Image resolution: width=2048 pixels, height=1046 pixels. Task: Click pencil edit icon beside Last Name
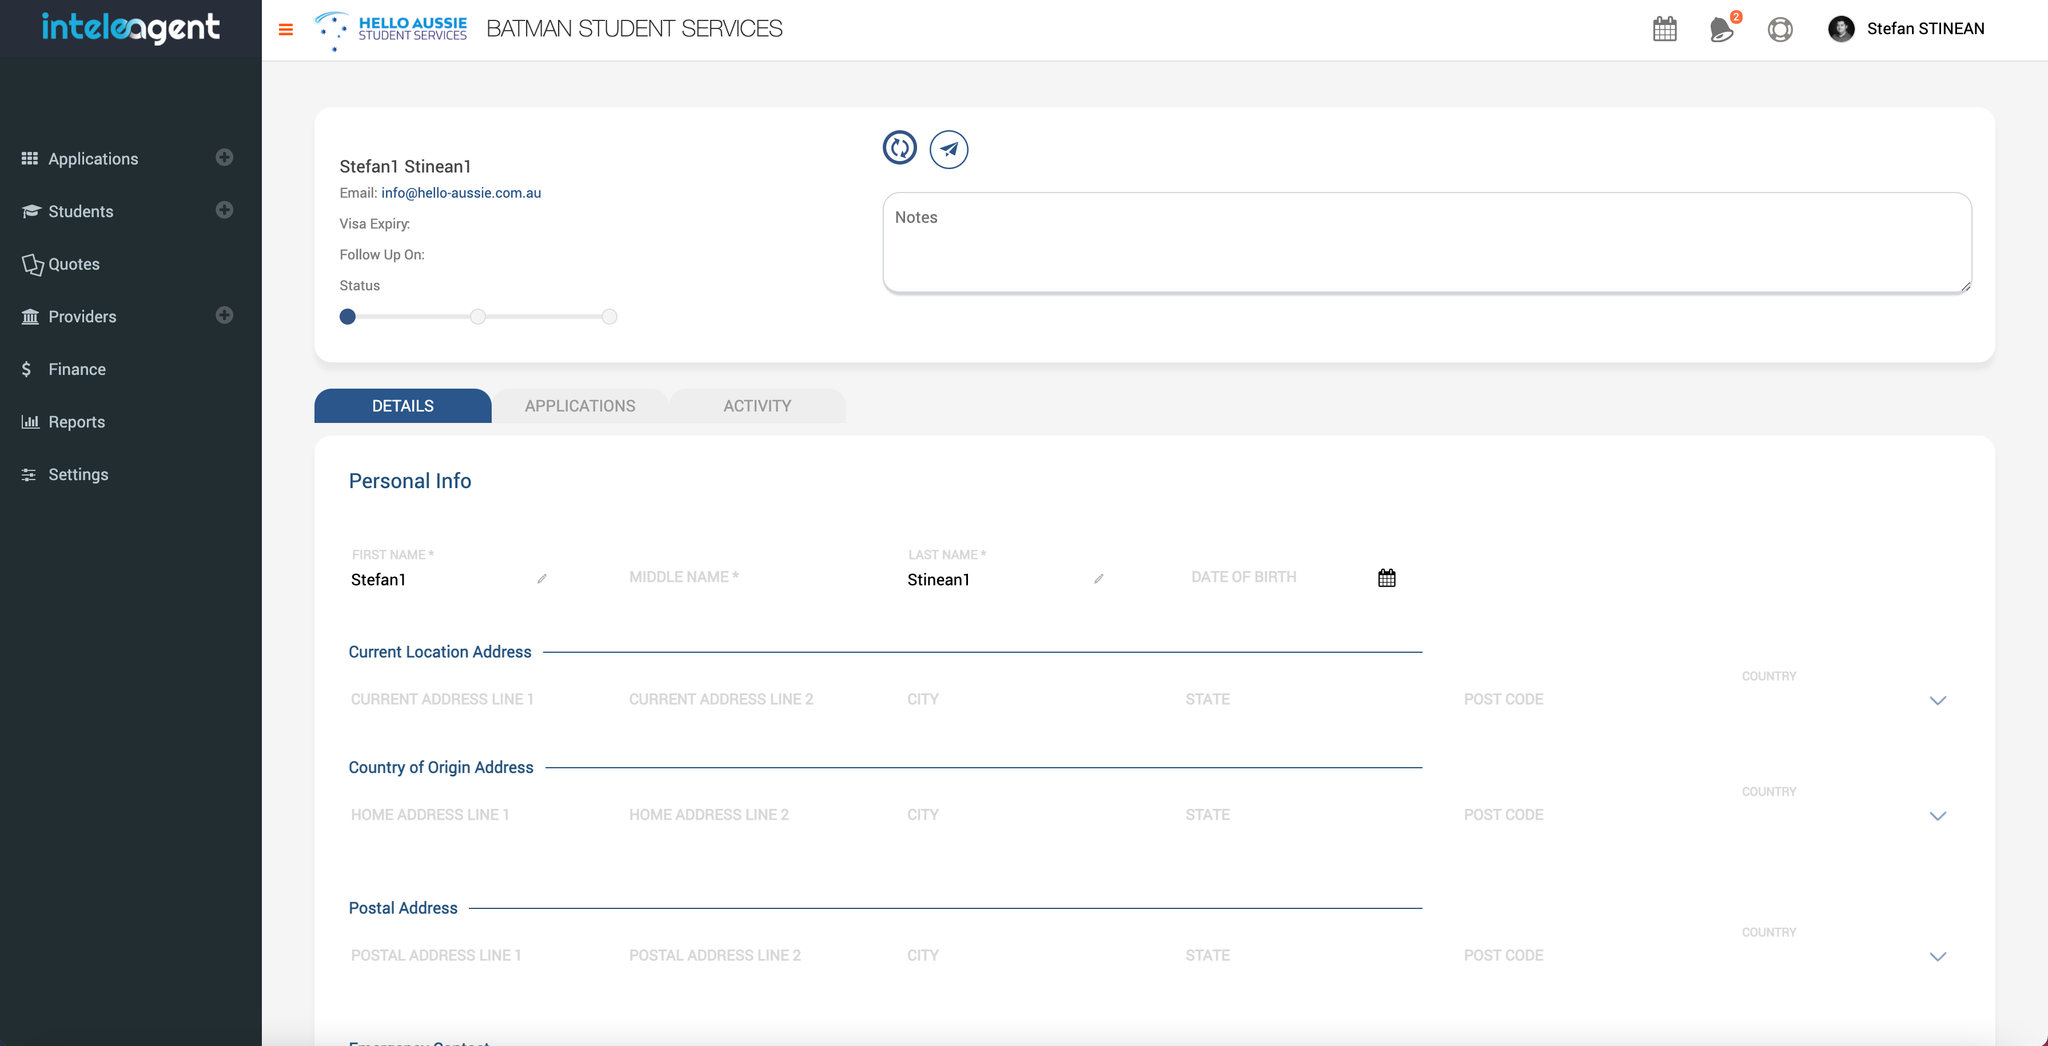point(1098,579)
